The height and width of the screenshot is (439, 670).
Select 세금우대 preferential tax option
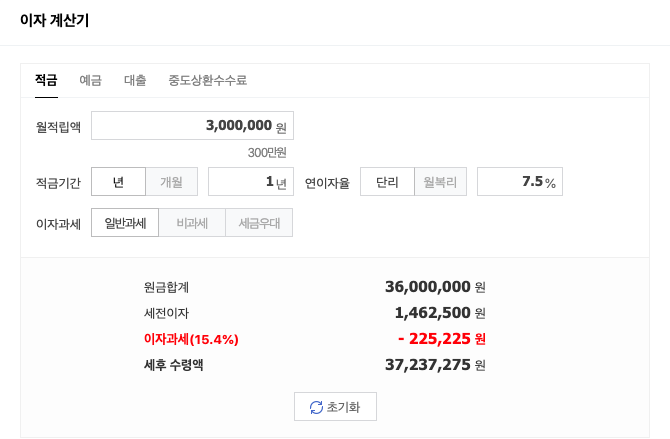259,223
